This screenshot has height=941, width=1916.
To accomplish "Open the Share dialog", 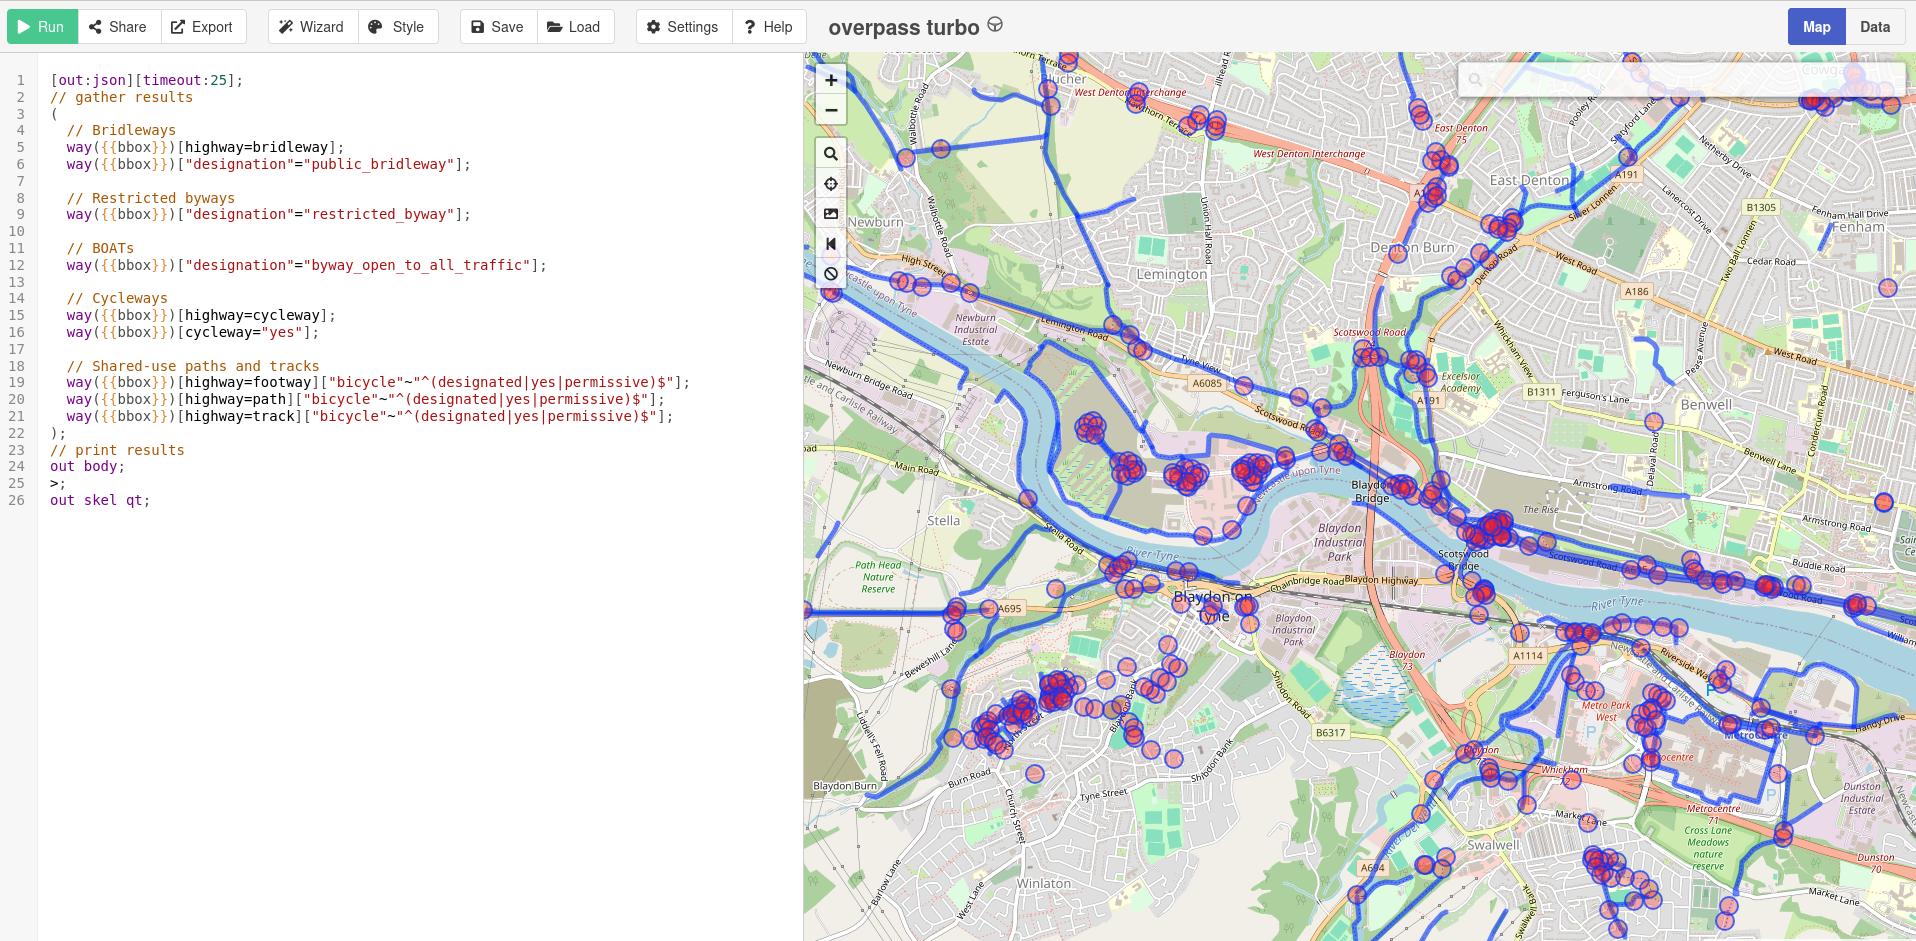I will tap(118, 27).
